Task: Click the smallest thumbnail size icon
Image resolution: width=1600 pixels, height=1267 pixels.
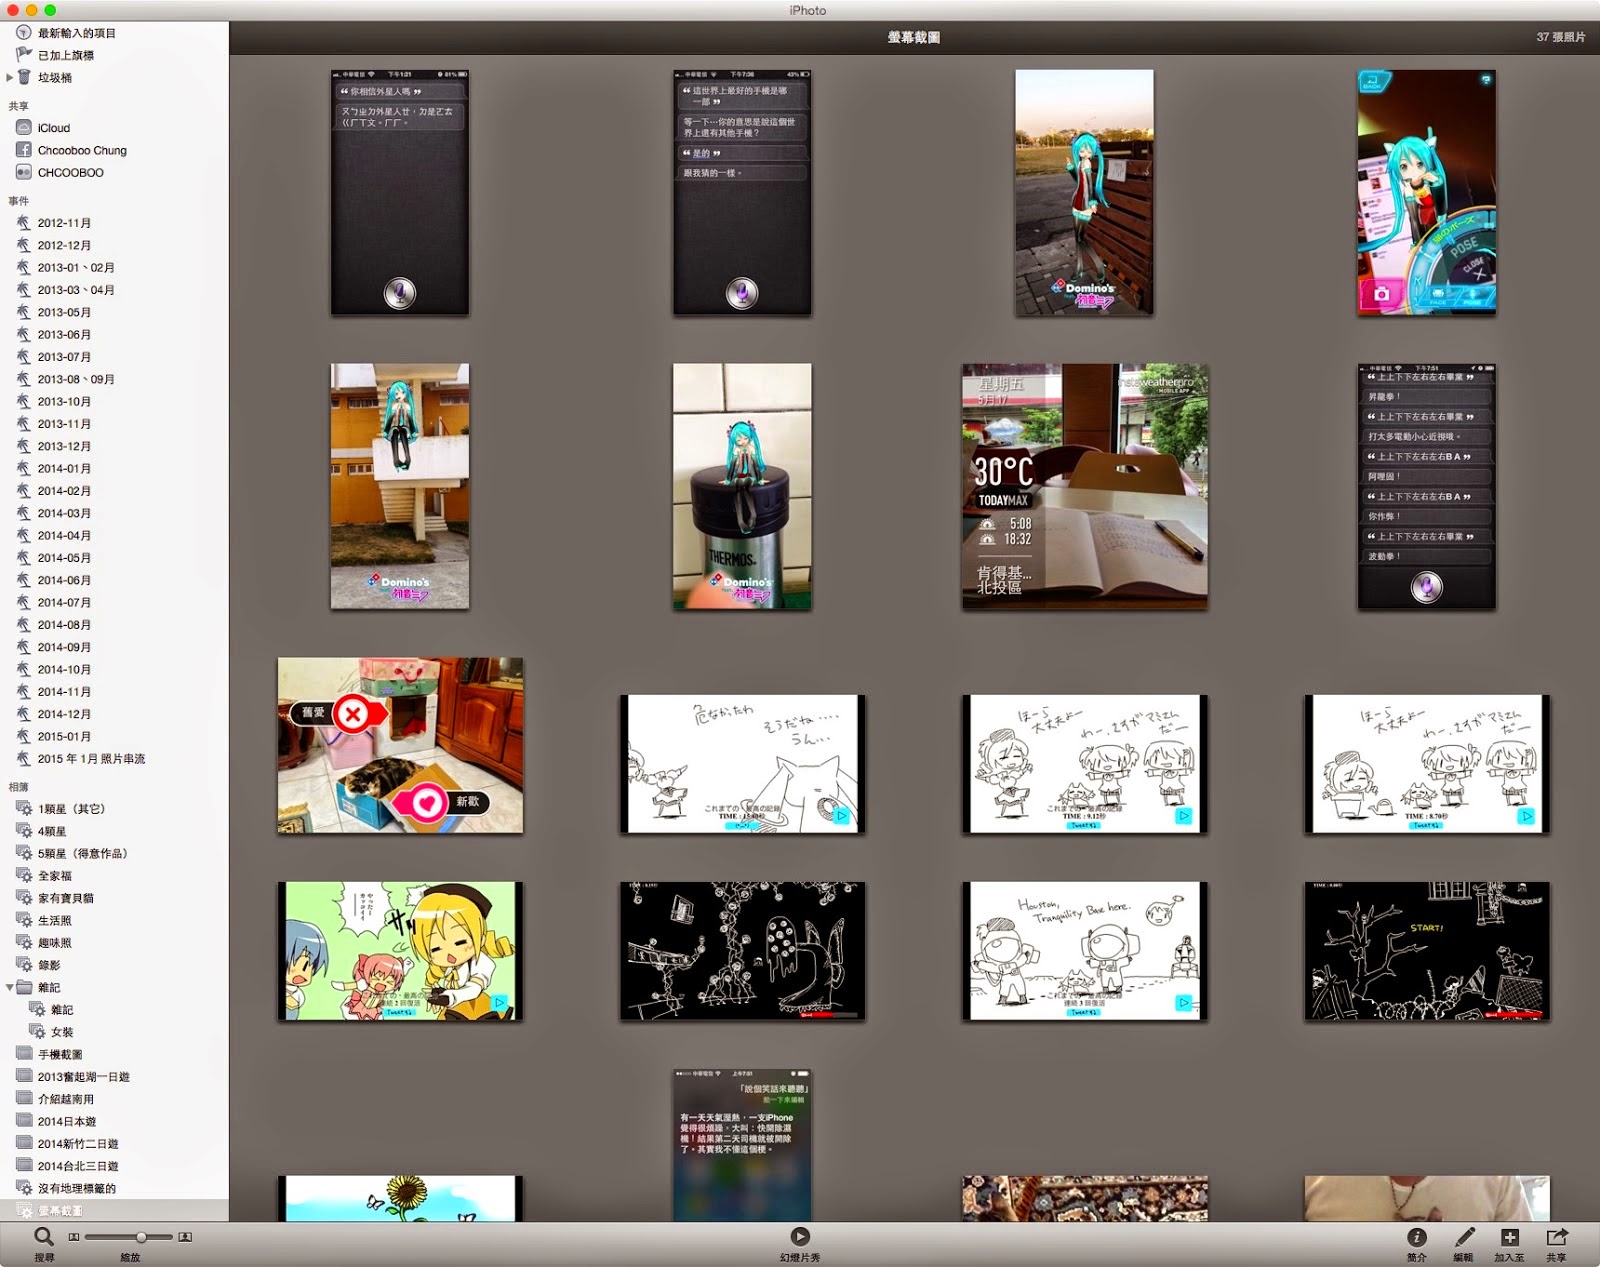Action: pos(73,1237)
